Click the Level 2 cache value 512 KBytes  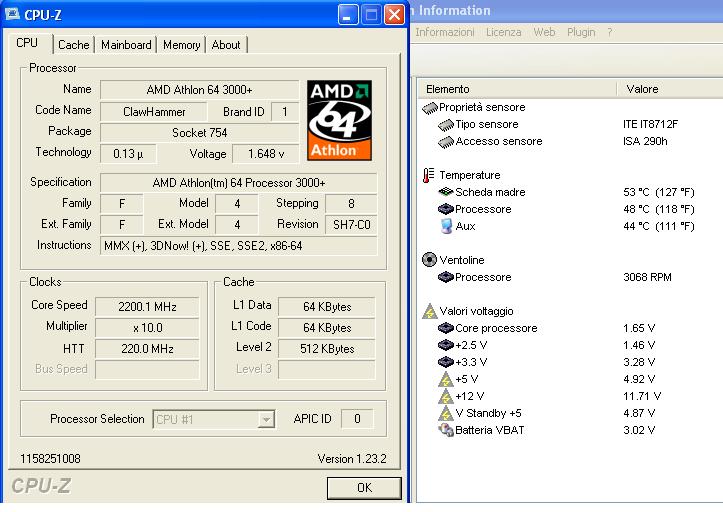pyautogui.click(x=327, y=349)
